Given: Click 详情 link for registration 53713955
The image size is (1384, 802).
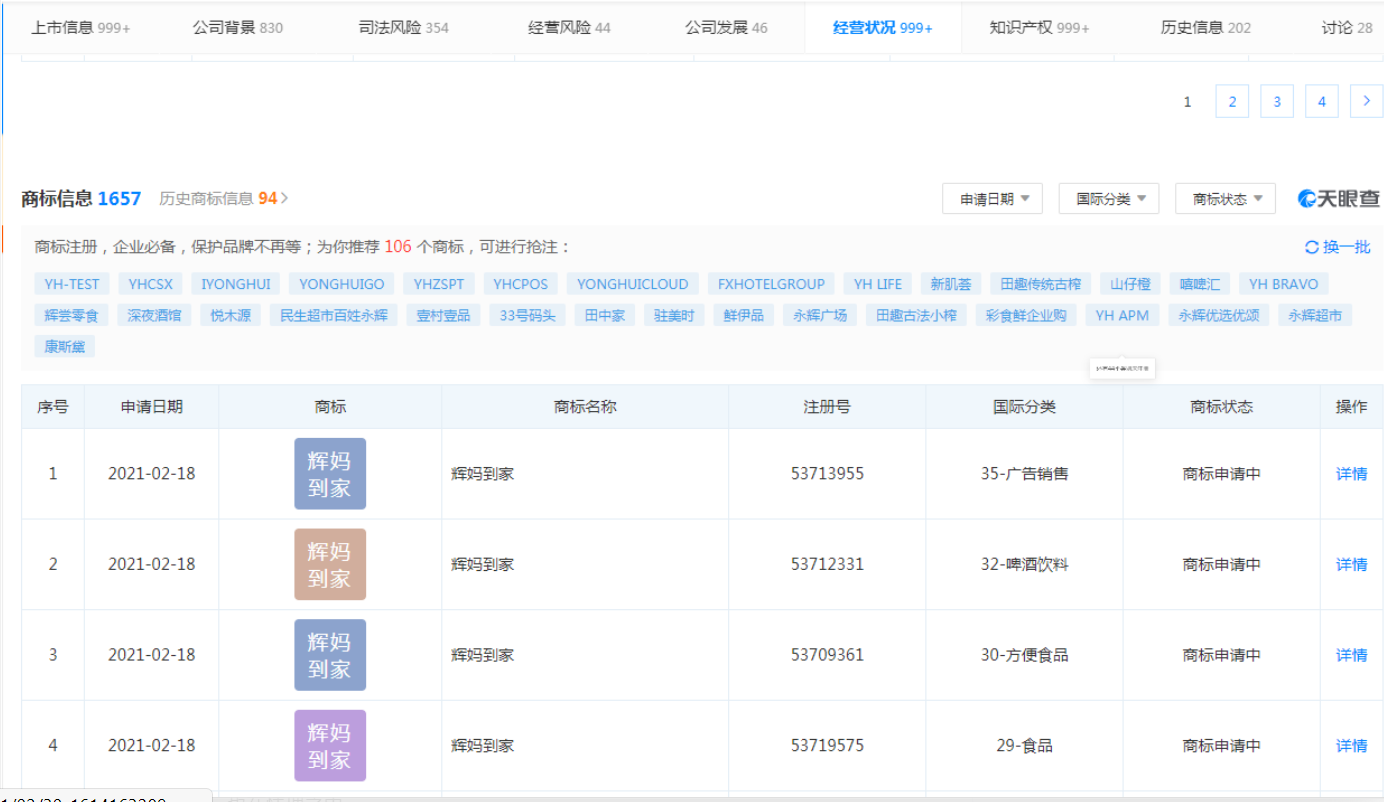Looking at the screenshot, I should click(x=1351, y=474).
